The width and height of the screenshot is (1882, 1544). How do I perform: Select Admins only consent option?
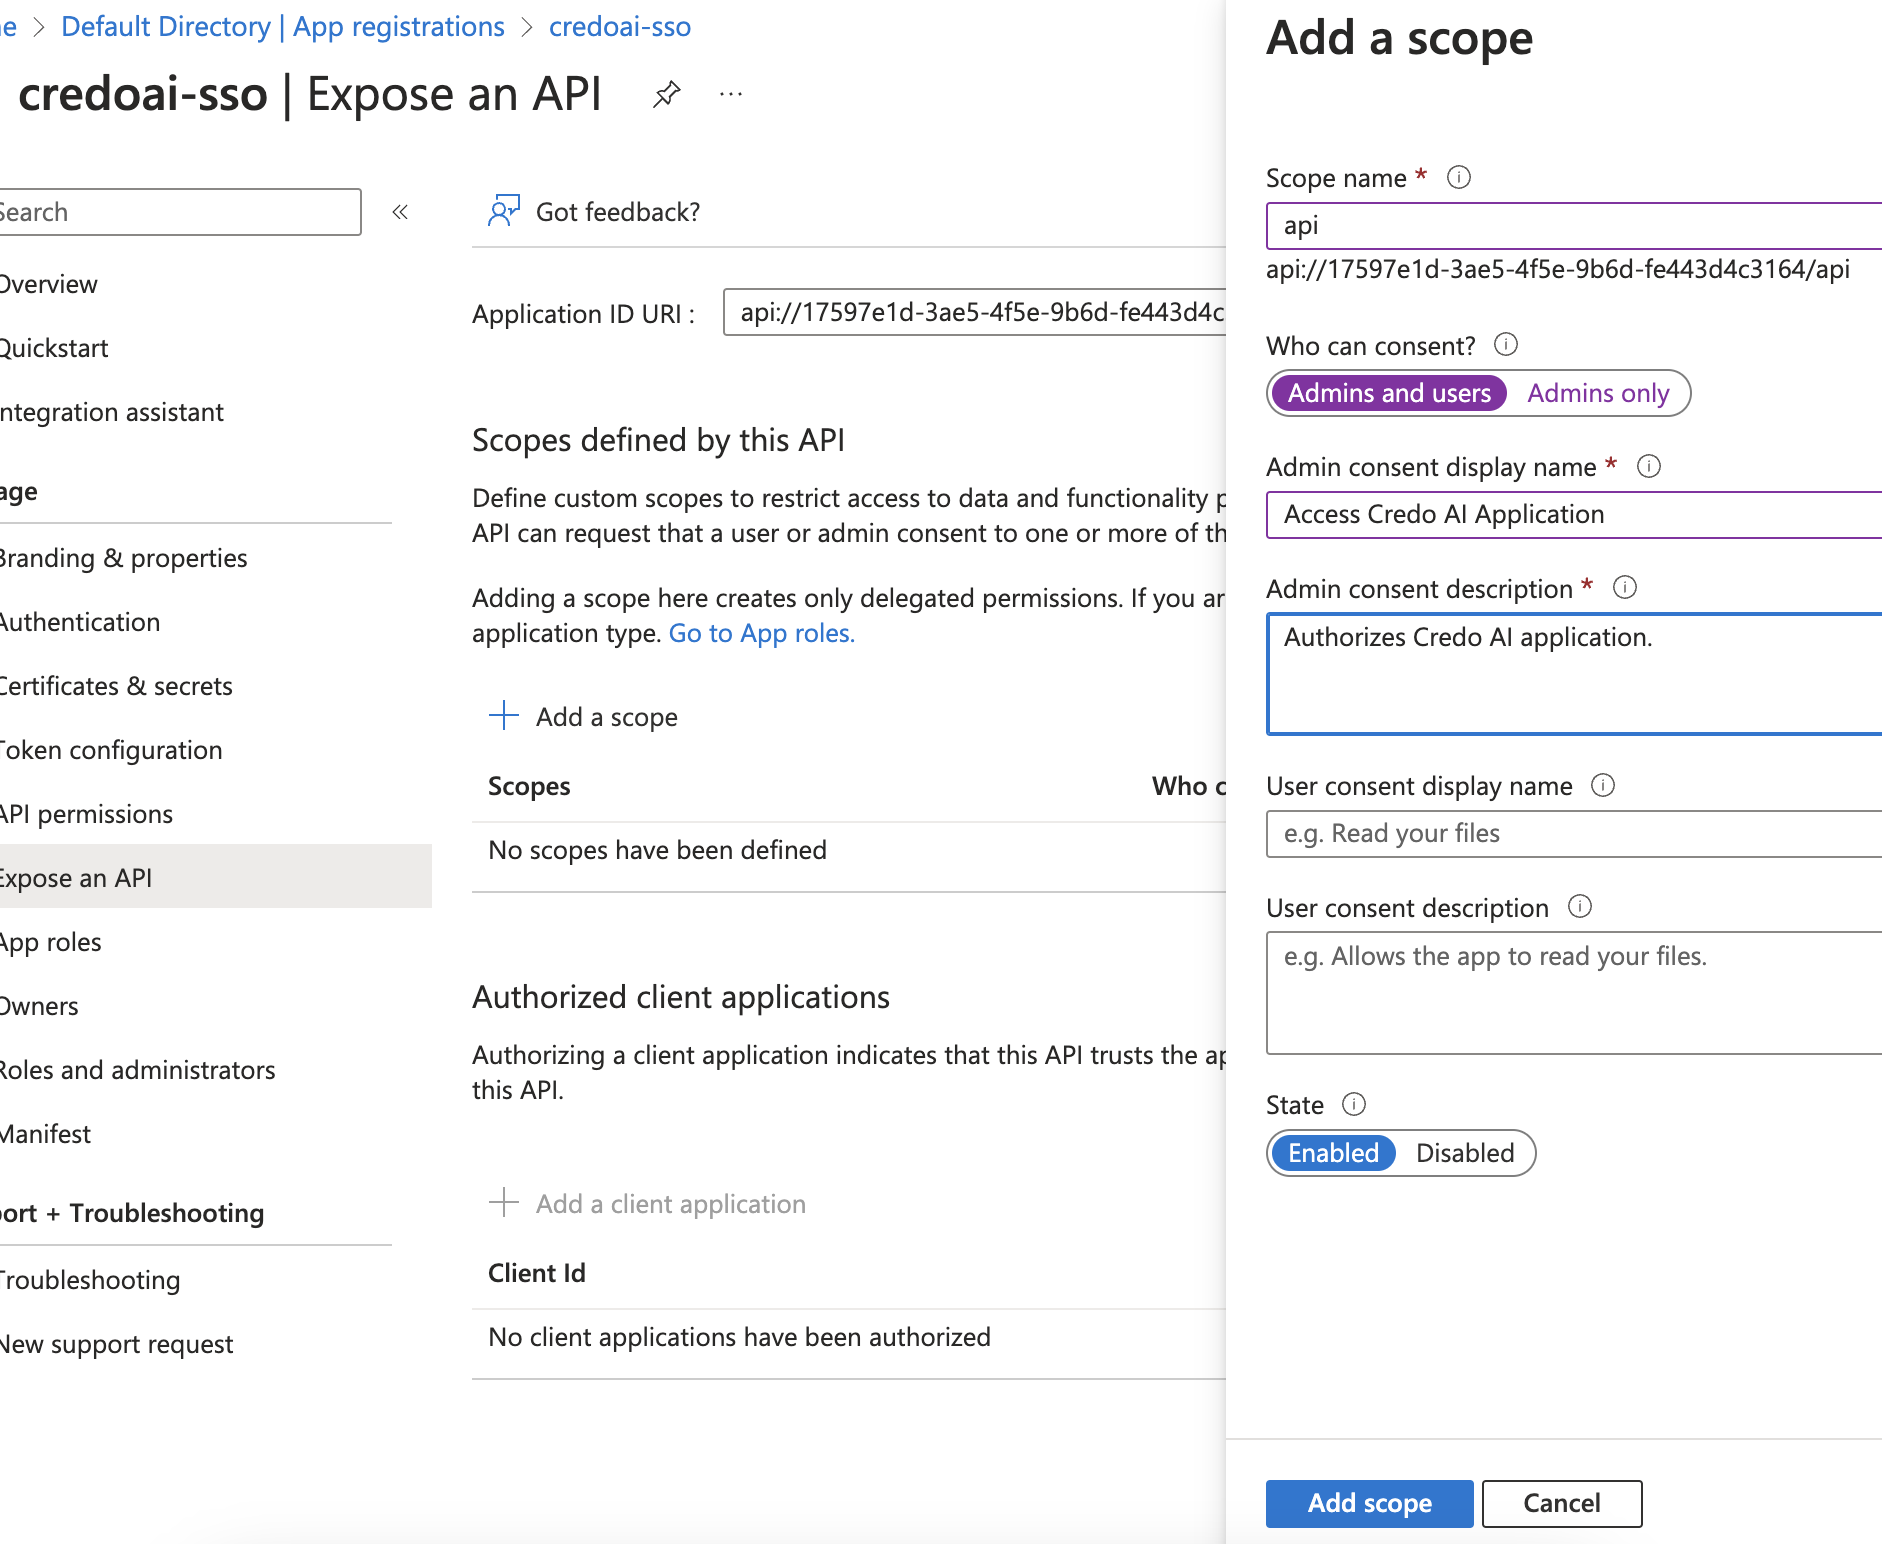[1598, 393]
